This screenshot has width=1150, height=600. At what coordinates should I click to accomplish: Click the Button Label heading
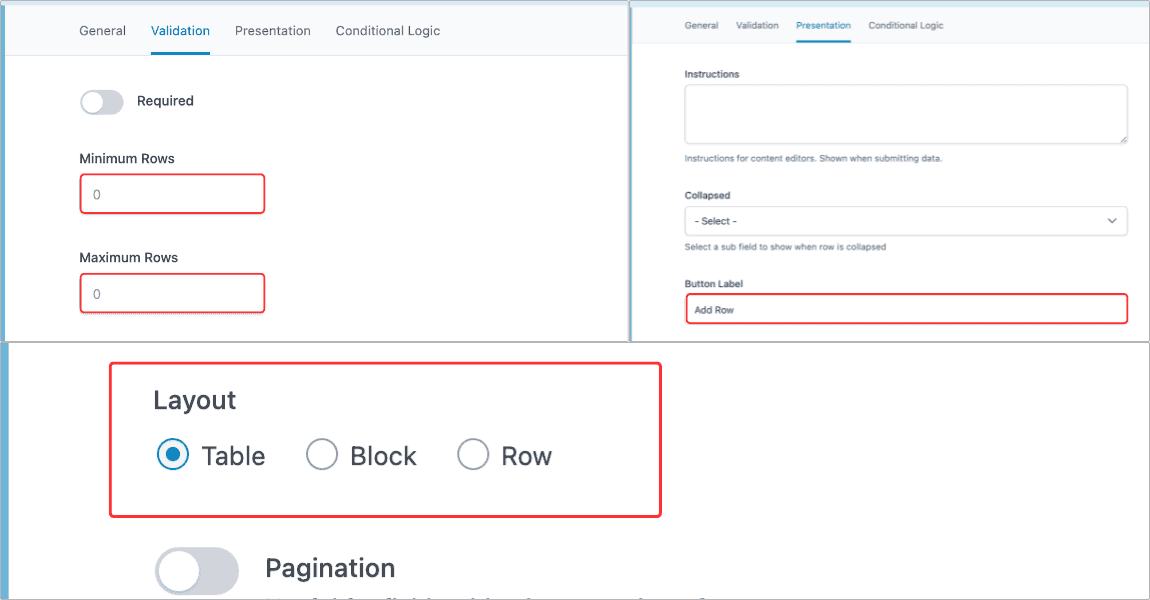click(x=714, y=284)
